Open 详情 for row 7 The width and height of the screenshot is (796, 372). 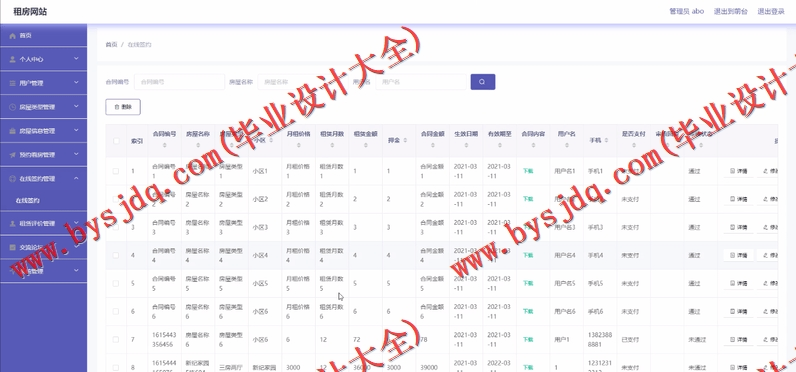(739, 340)
